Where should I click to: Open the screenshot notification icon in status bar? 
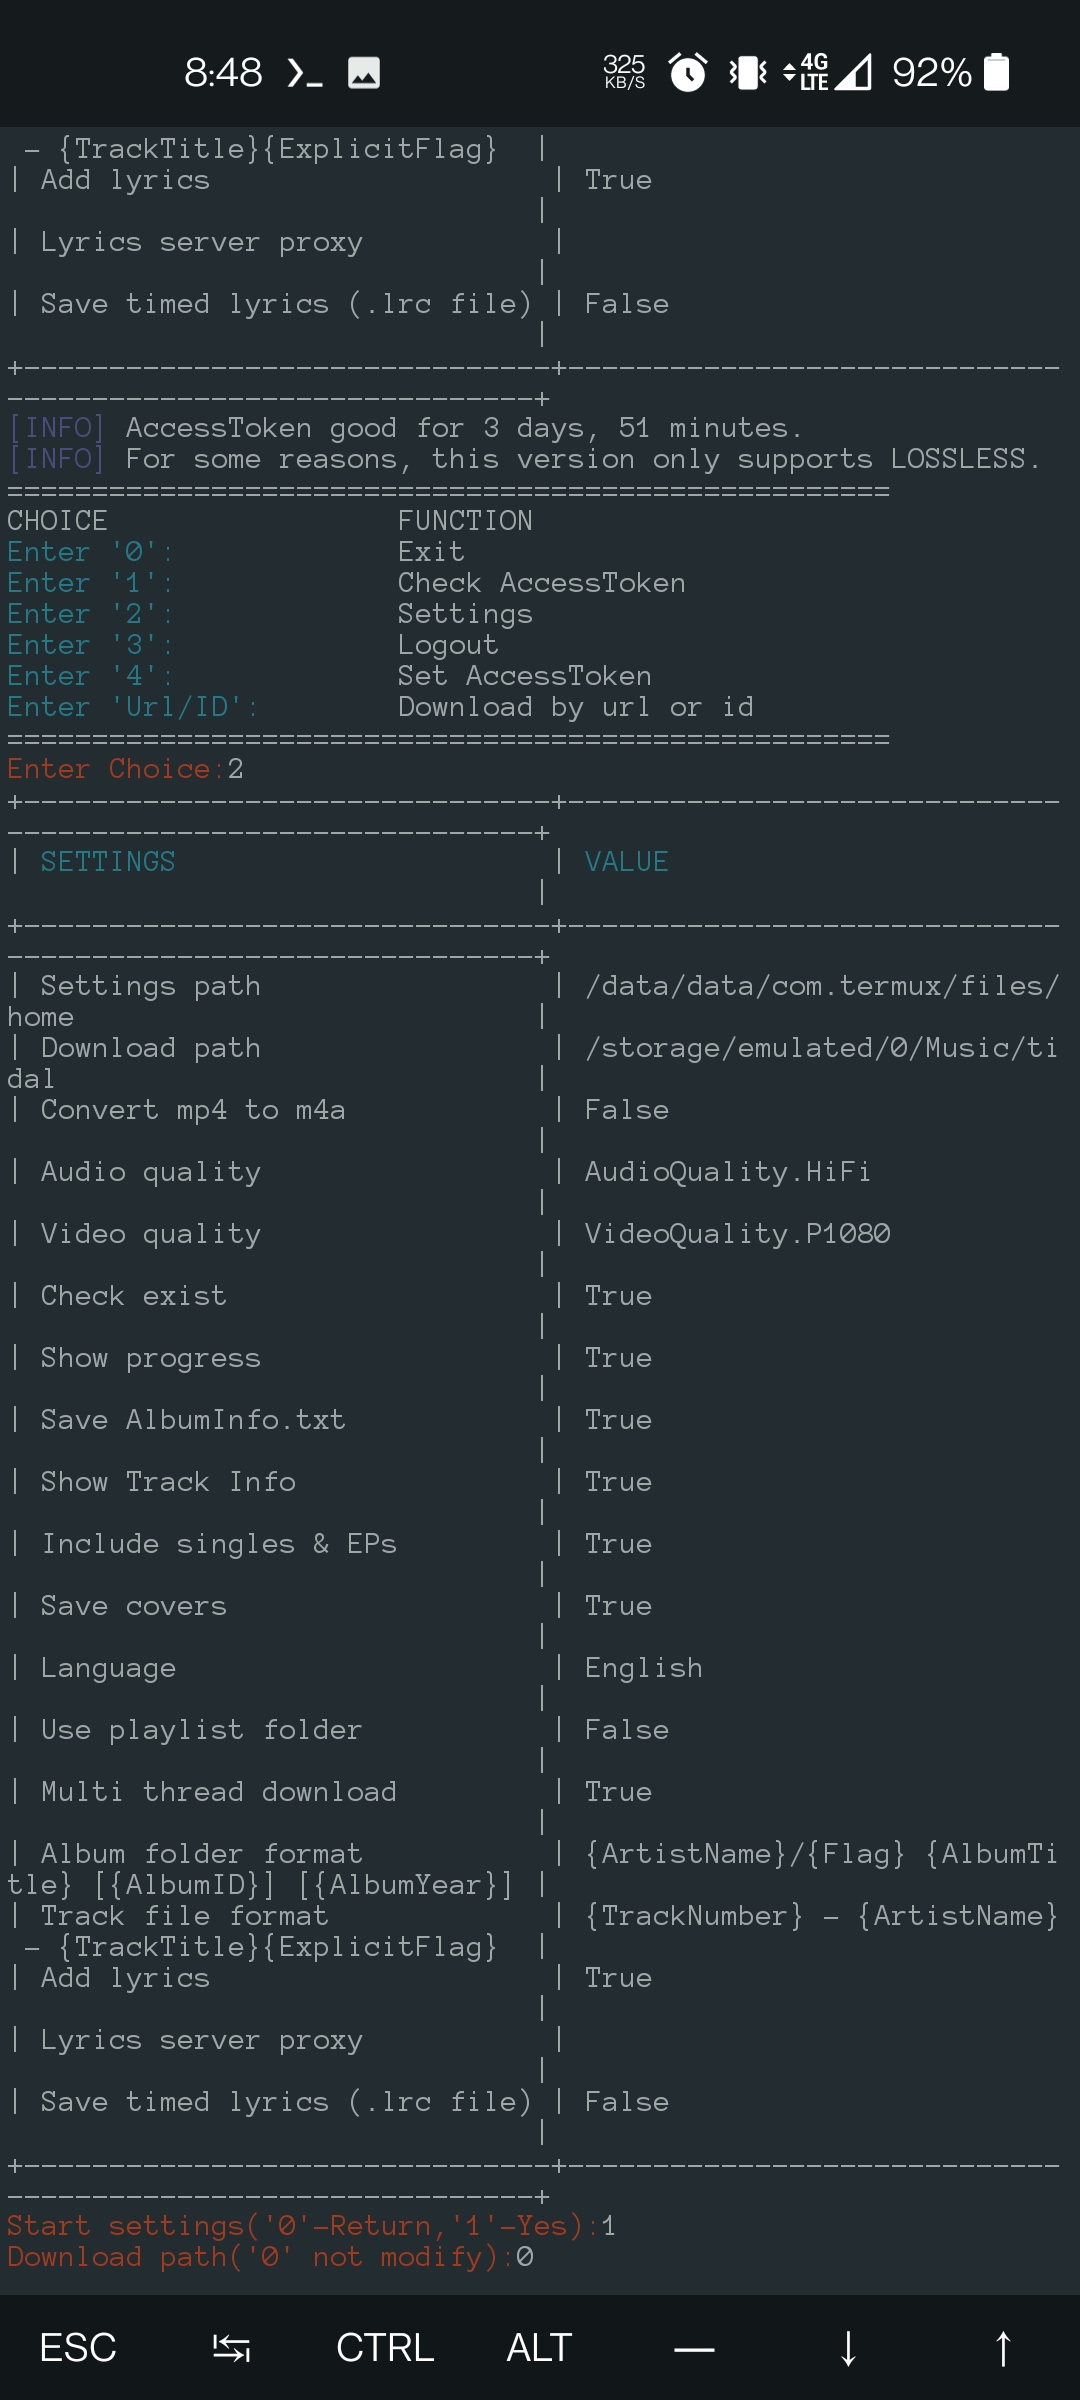point(365,73)
